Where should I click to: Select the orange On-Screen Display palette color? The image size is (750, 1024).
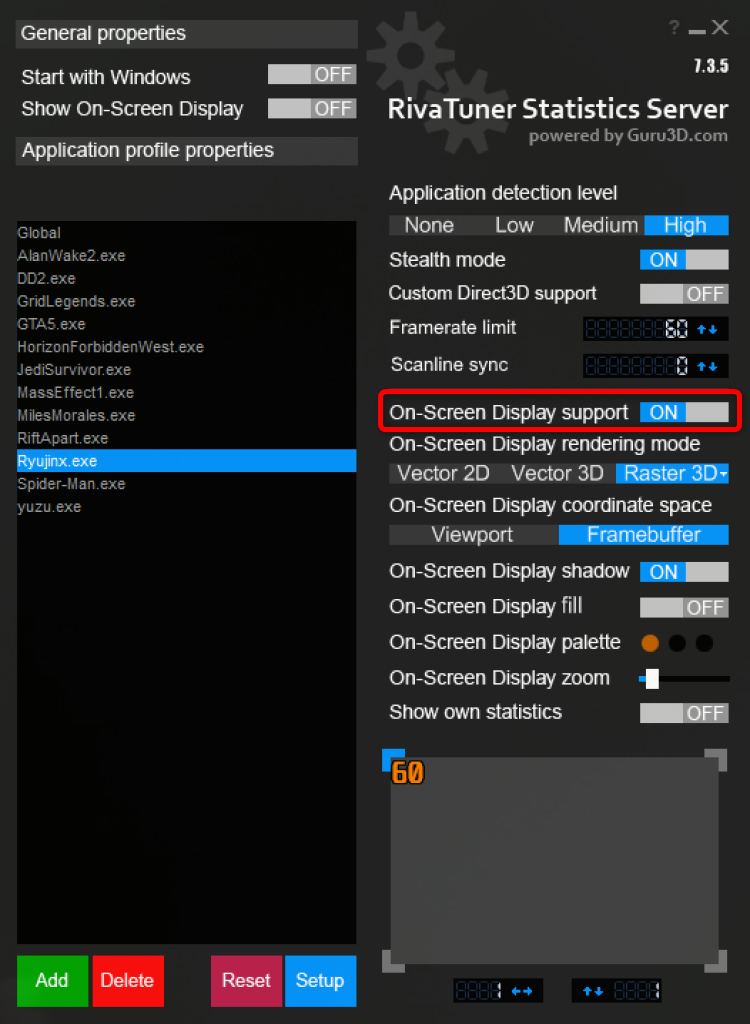[x=650, y=643]
